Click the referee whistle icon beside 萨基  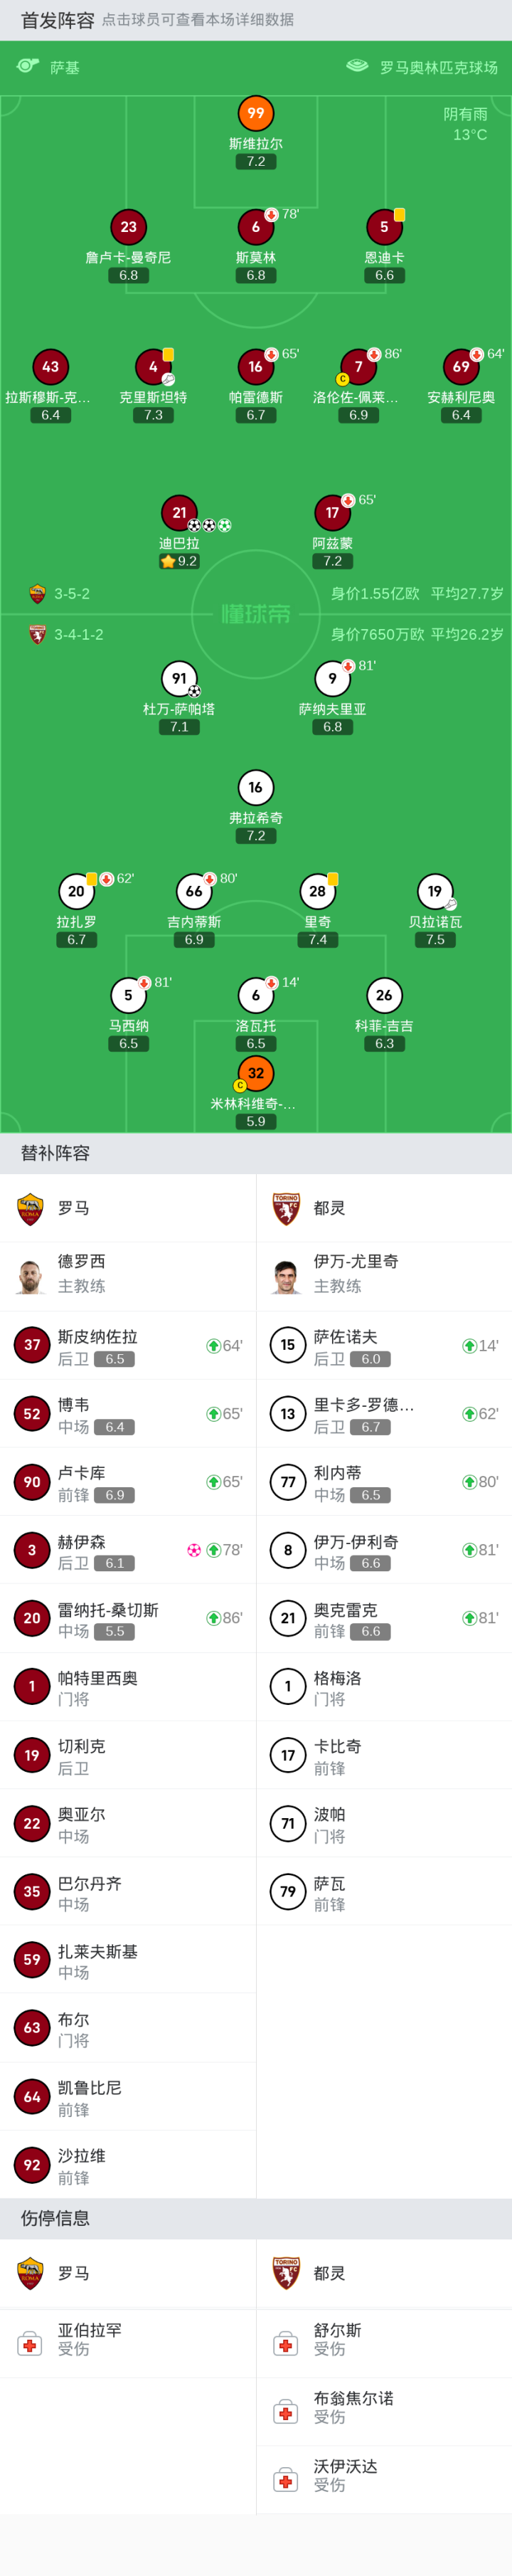click(x=28, y=66)
